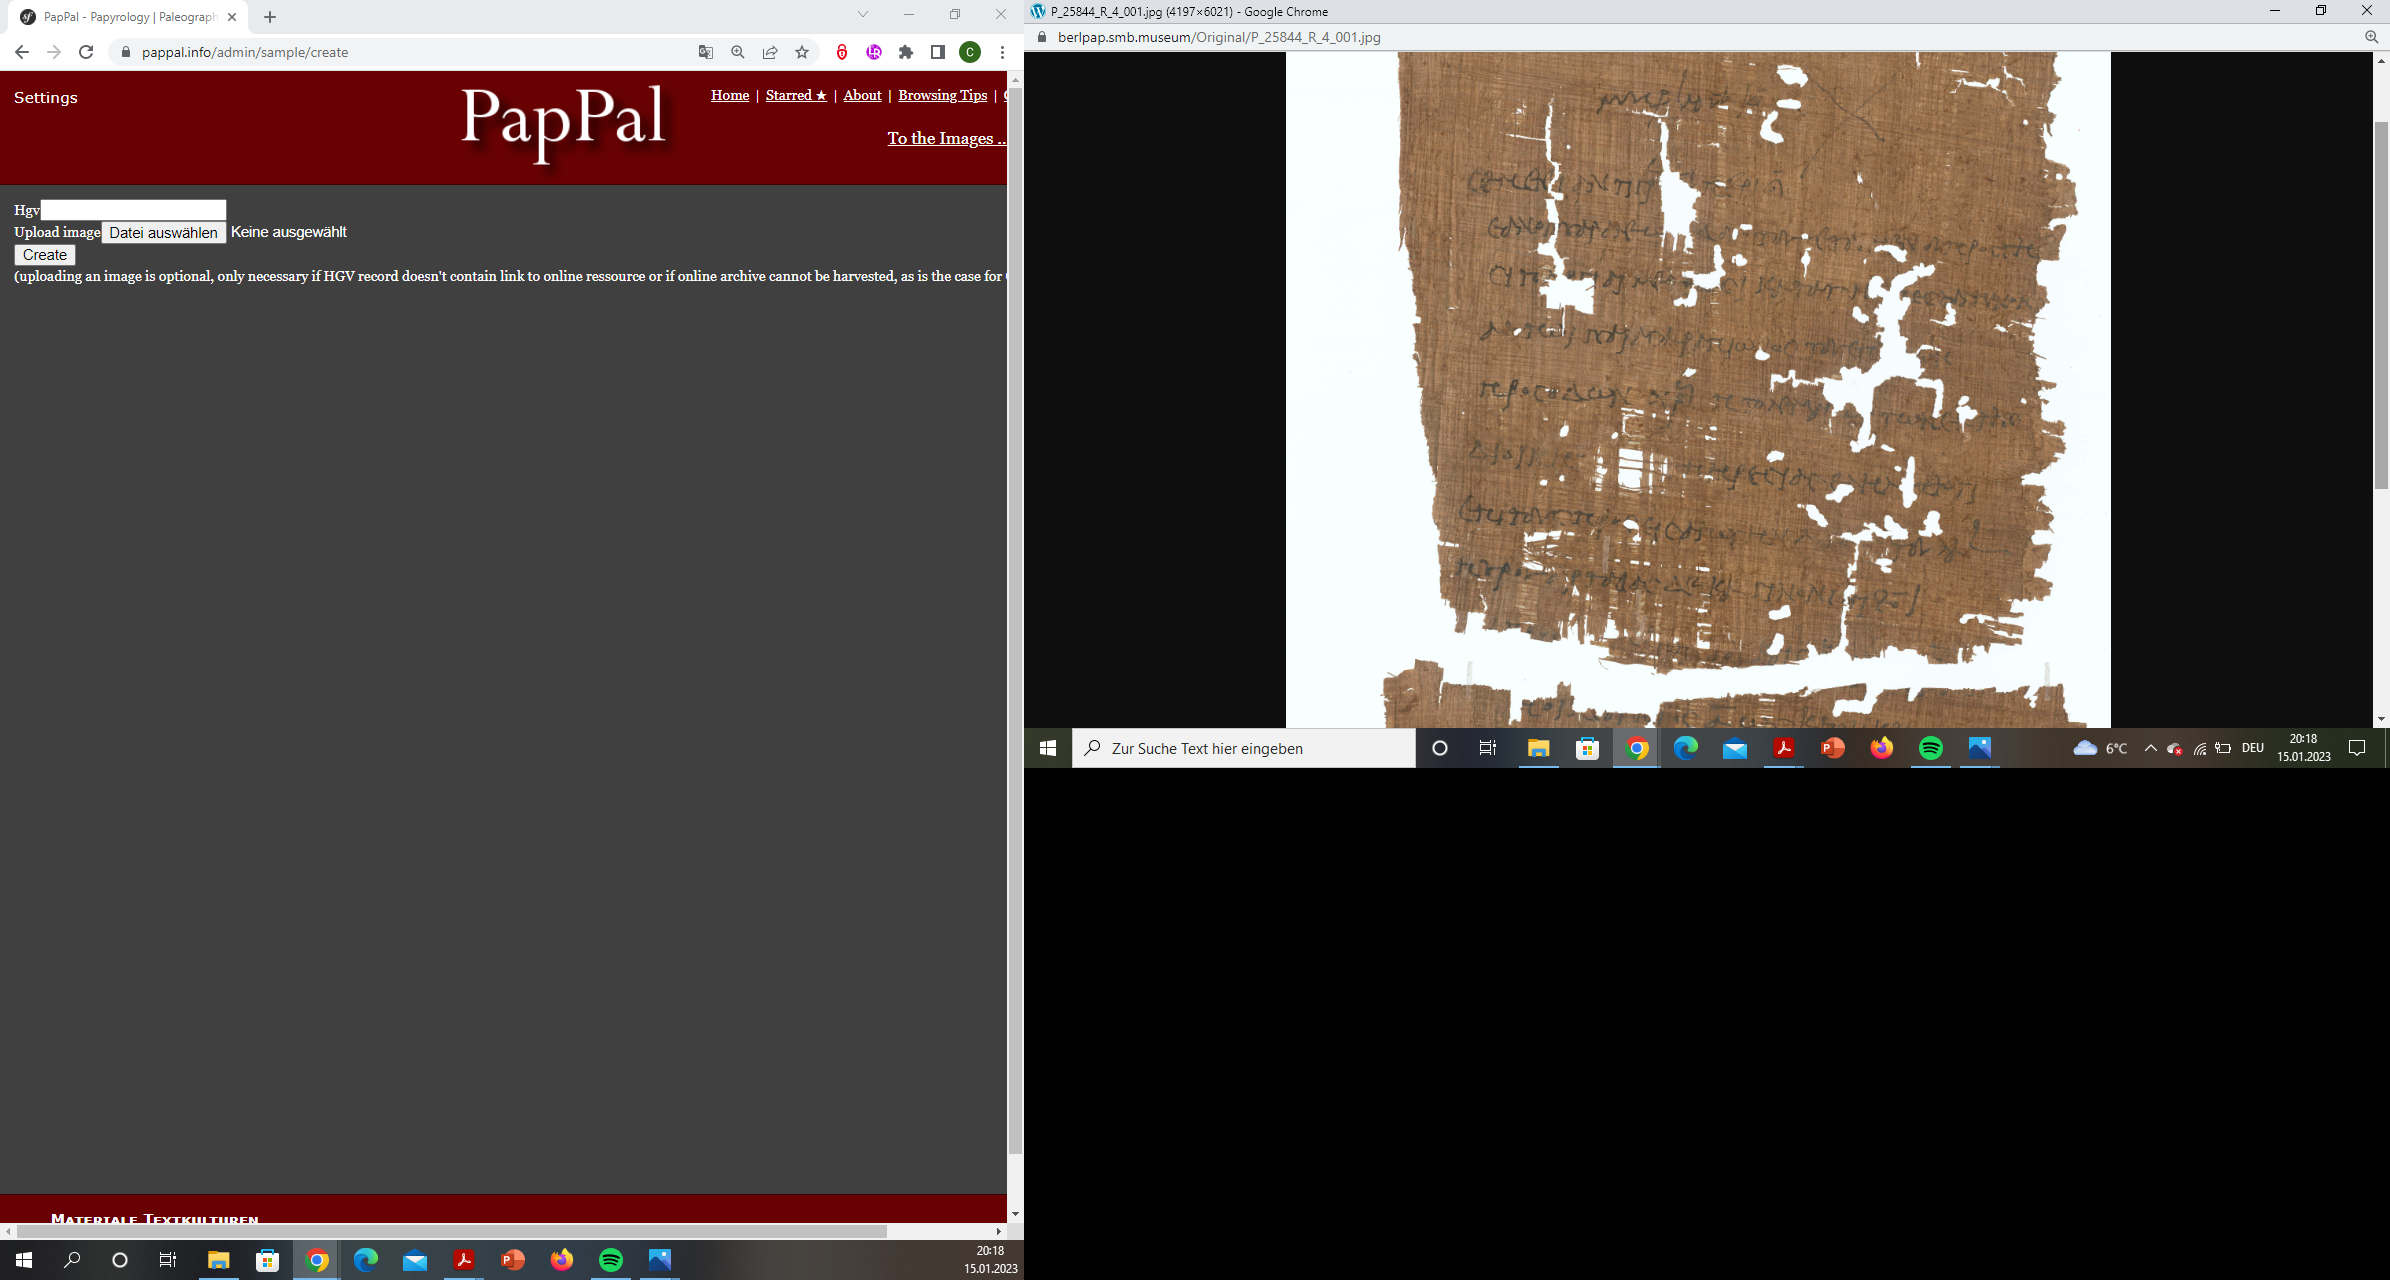Click the PapPal vertical scrollbar thumb
Screen dimensions: 2390x1280
pos(1015,620)
